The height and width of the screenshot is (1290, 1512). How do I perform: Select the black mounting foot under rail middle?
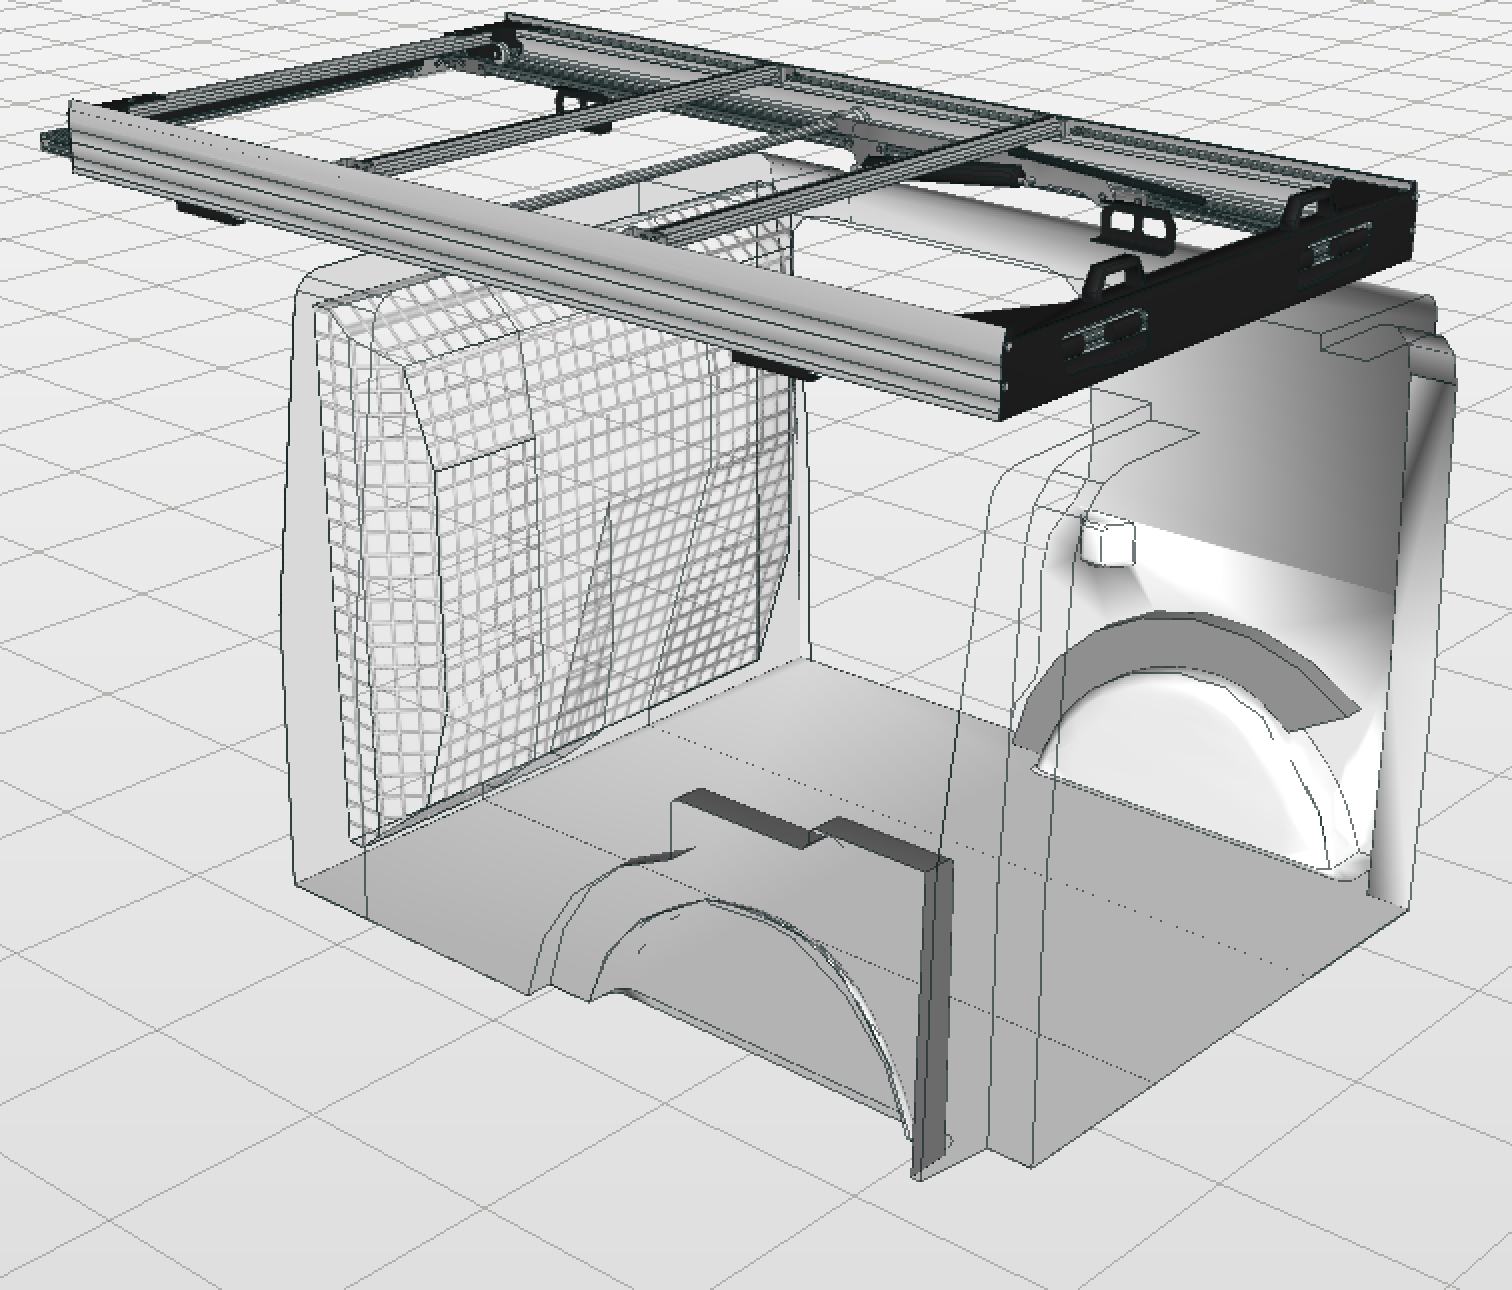(770, 364)
